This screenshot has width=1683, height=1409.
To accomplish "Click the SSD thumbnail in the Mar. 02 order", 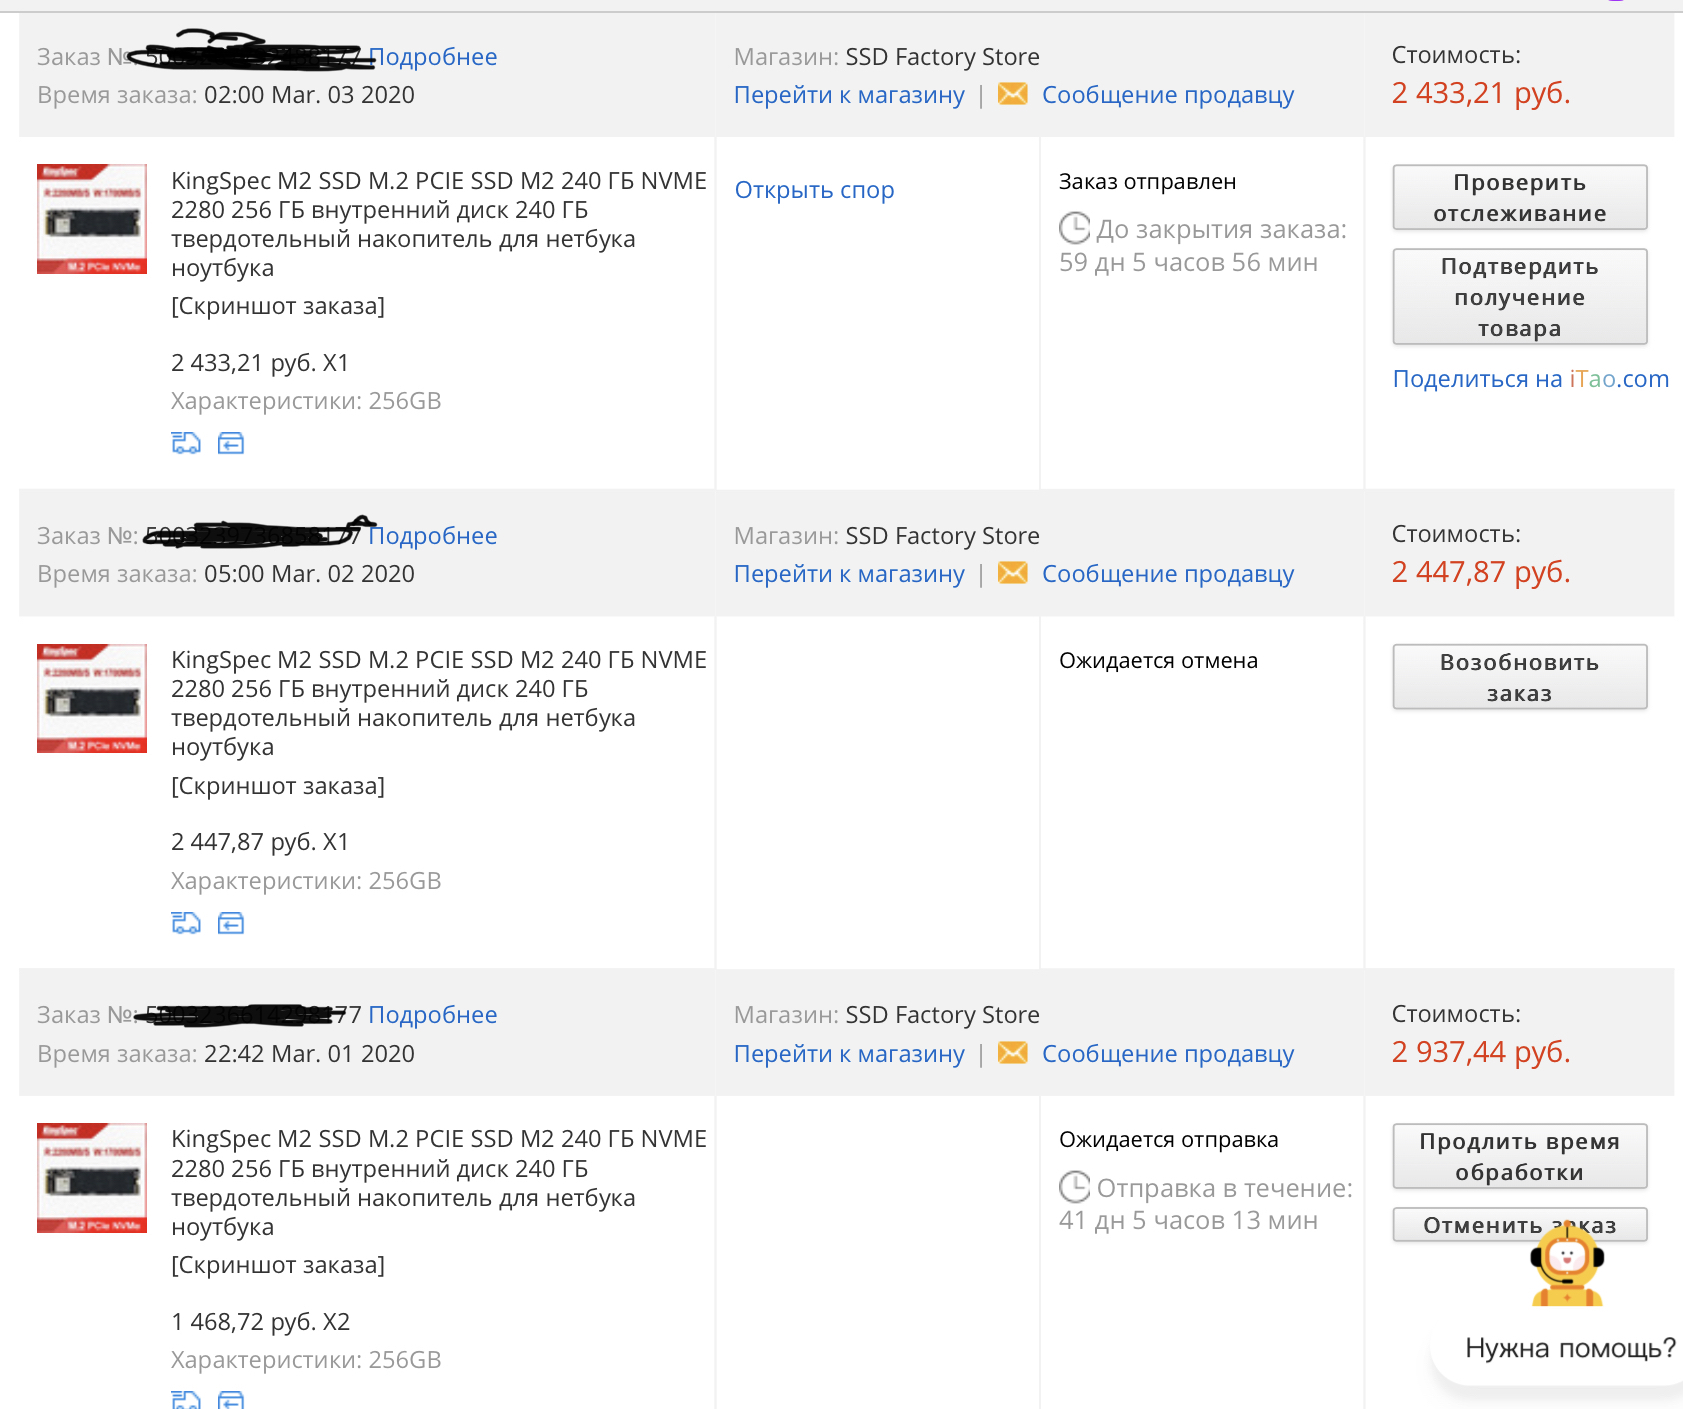I will (92, 698).
